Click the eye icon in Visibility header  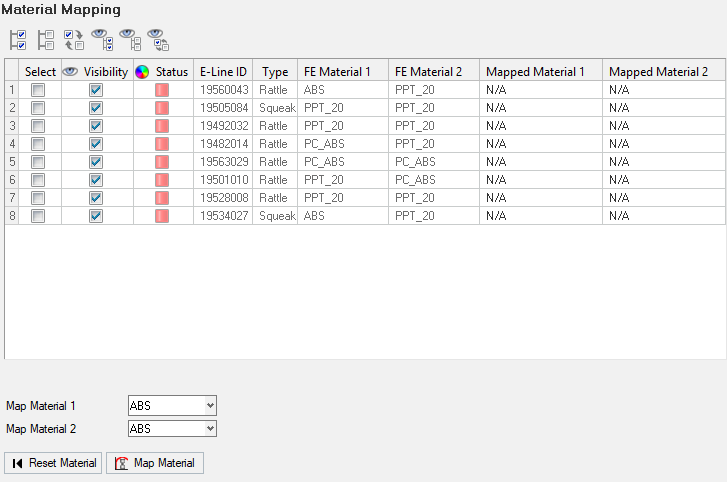pyautogui.click(x=70, y=72)
